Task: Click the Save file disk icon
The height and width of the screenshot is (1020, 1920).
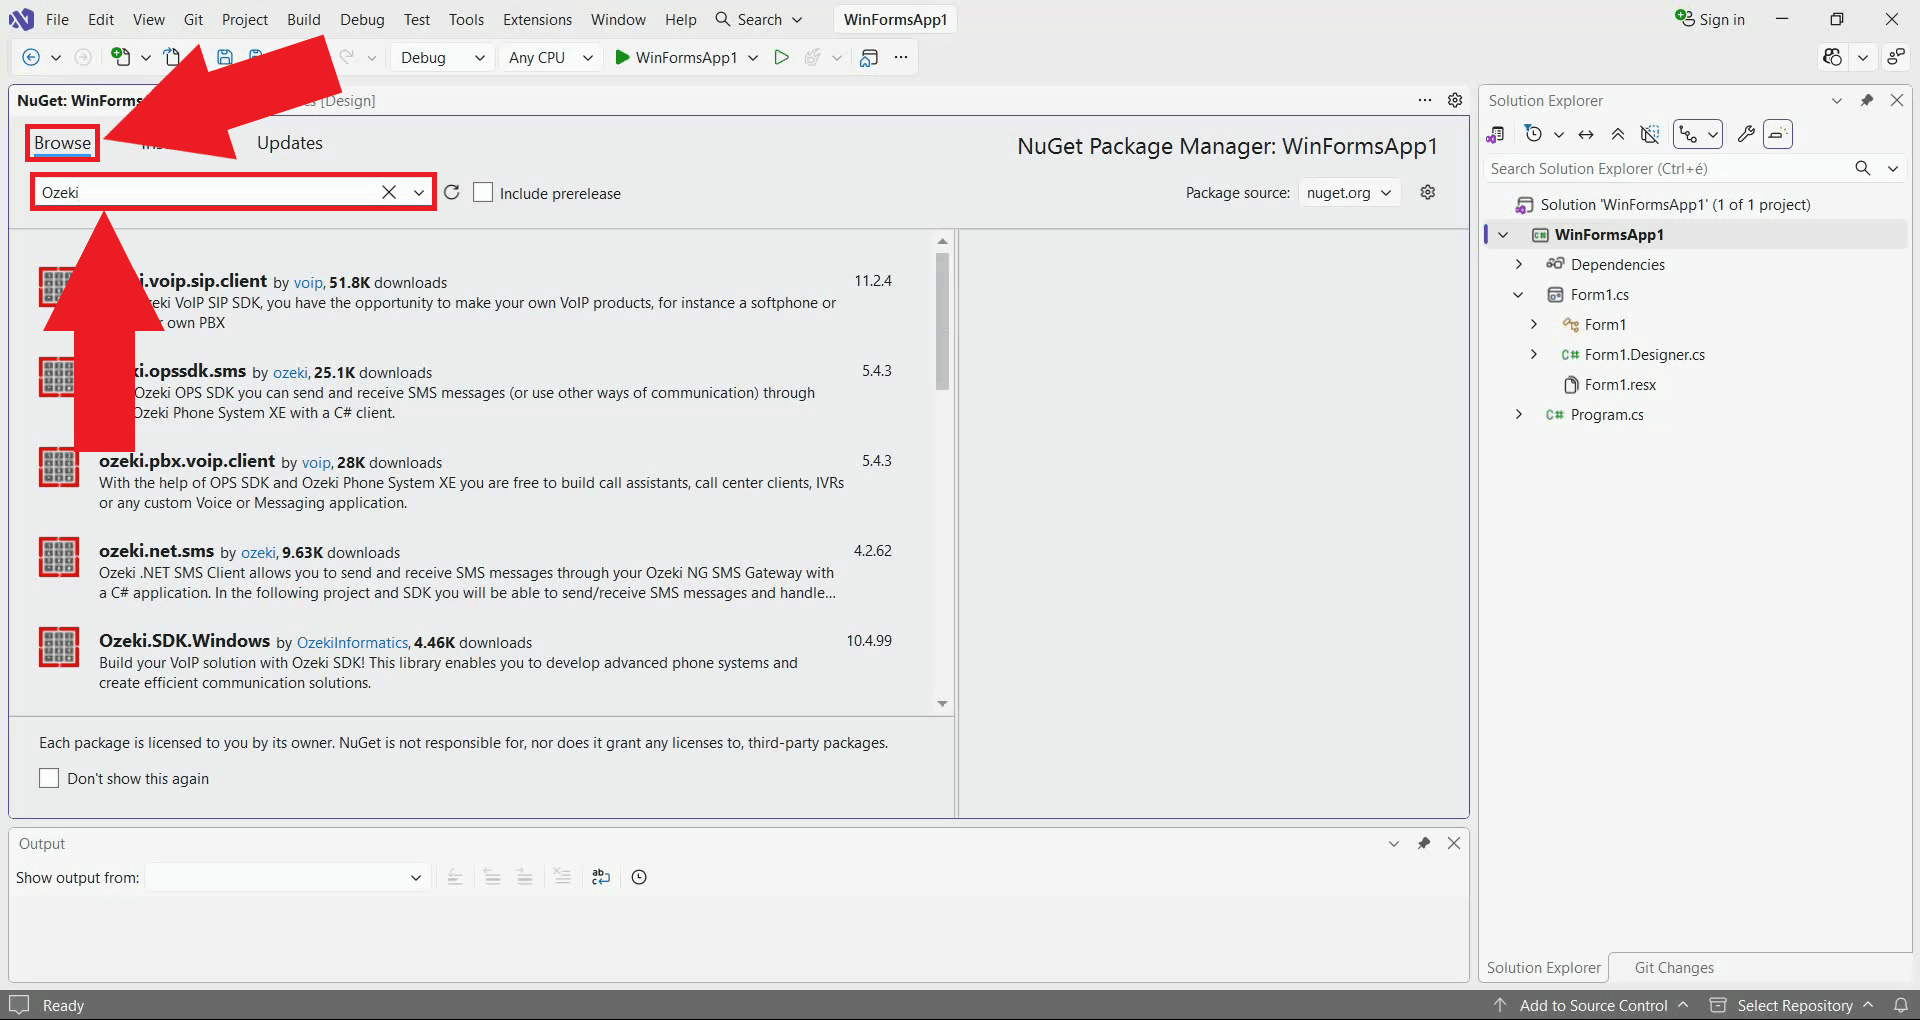Action: tap(225, 58)
